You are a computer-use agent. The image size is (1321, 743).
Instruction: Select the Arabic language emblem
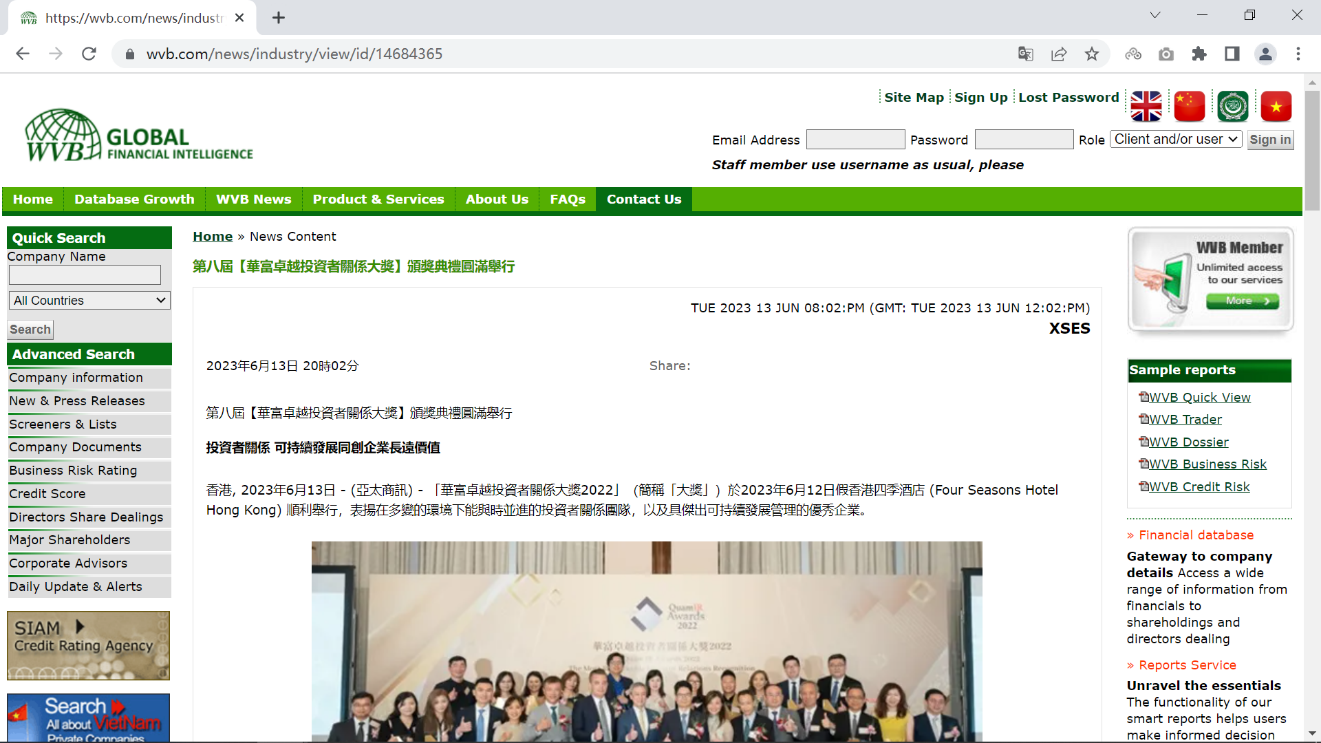click(x=1233, y=106)
